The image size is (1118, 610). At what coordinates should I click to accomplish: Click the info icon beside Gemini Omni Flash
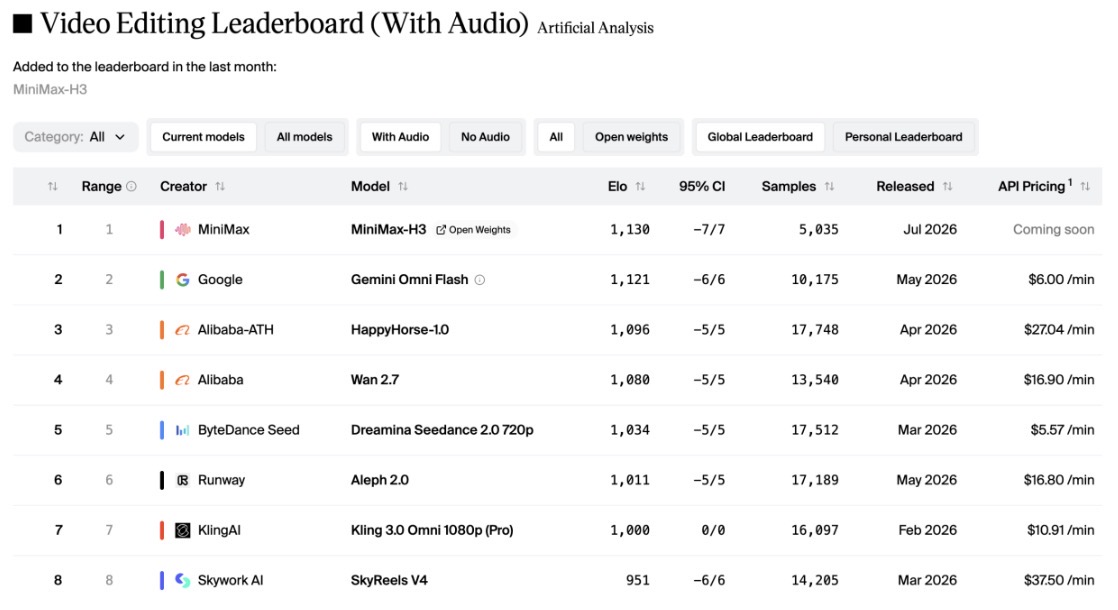[x=480, y=280]
